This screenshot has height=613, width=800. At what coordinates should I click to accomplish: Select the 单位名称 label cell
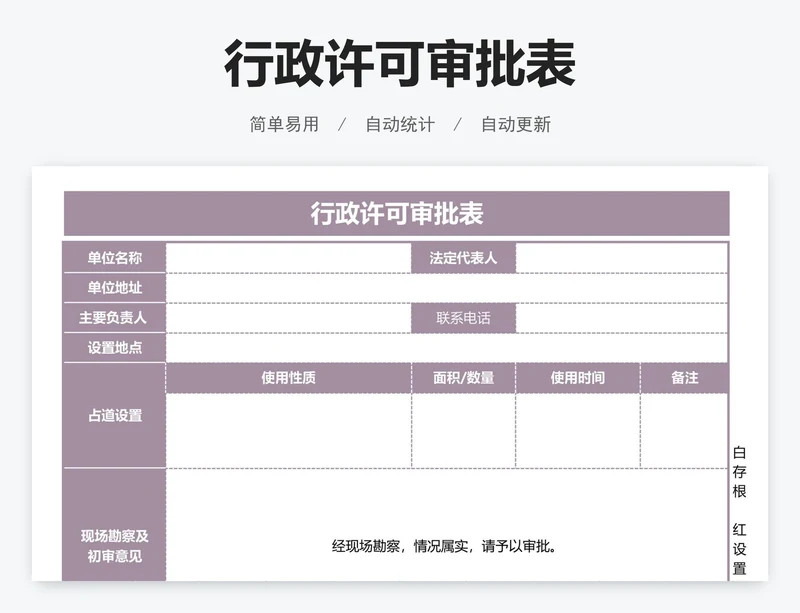[115, 258]
